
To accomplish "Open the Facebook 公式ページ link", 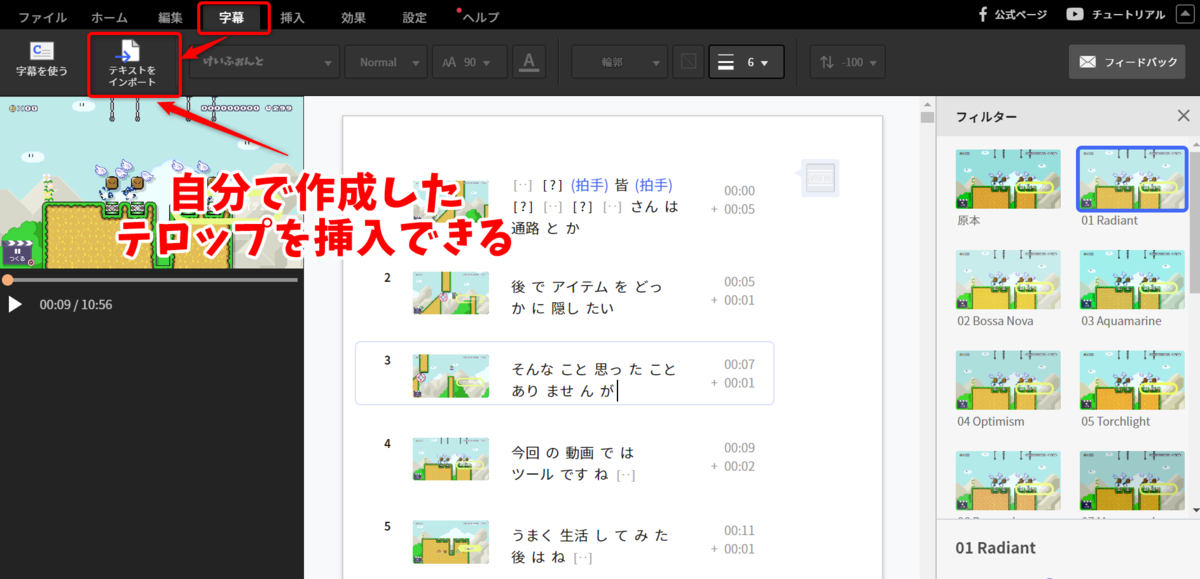I will 1012,15.
